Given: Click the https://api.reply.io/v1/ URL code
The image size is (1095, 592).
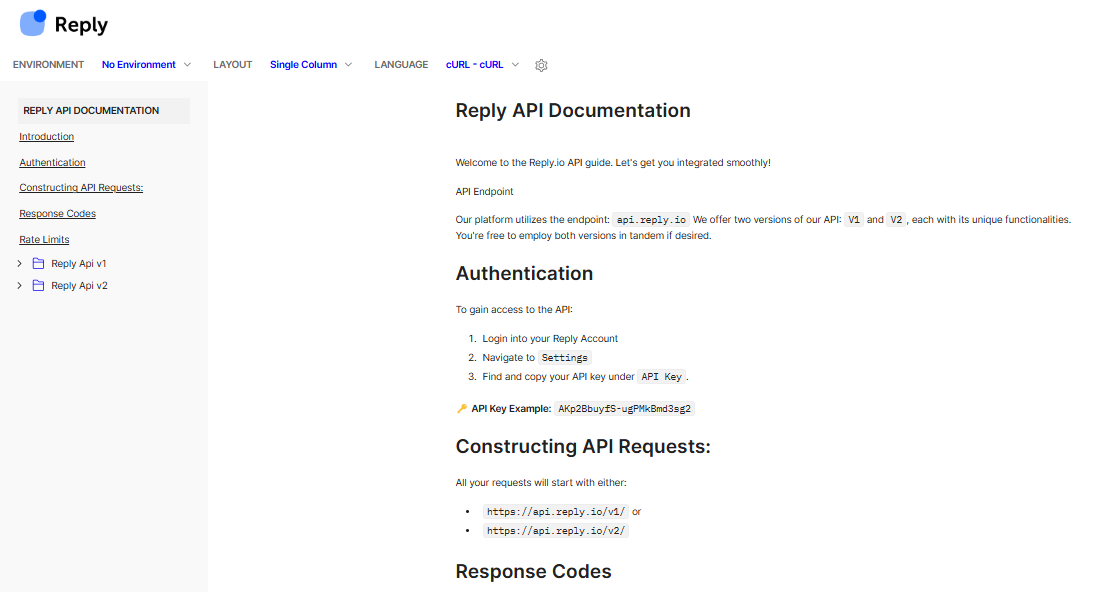Looking at the screenshot, I should click(x=556, y=512).
